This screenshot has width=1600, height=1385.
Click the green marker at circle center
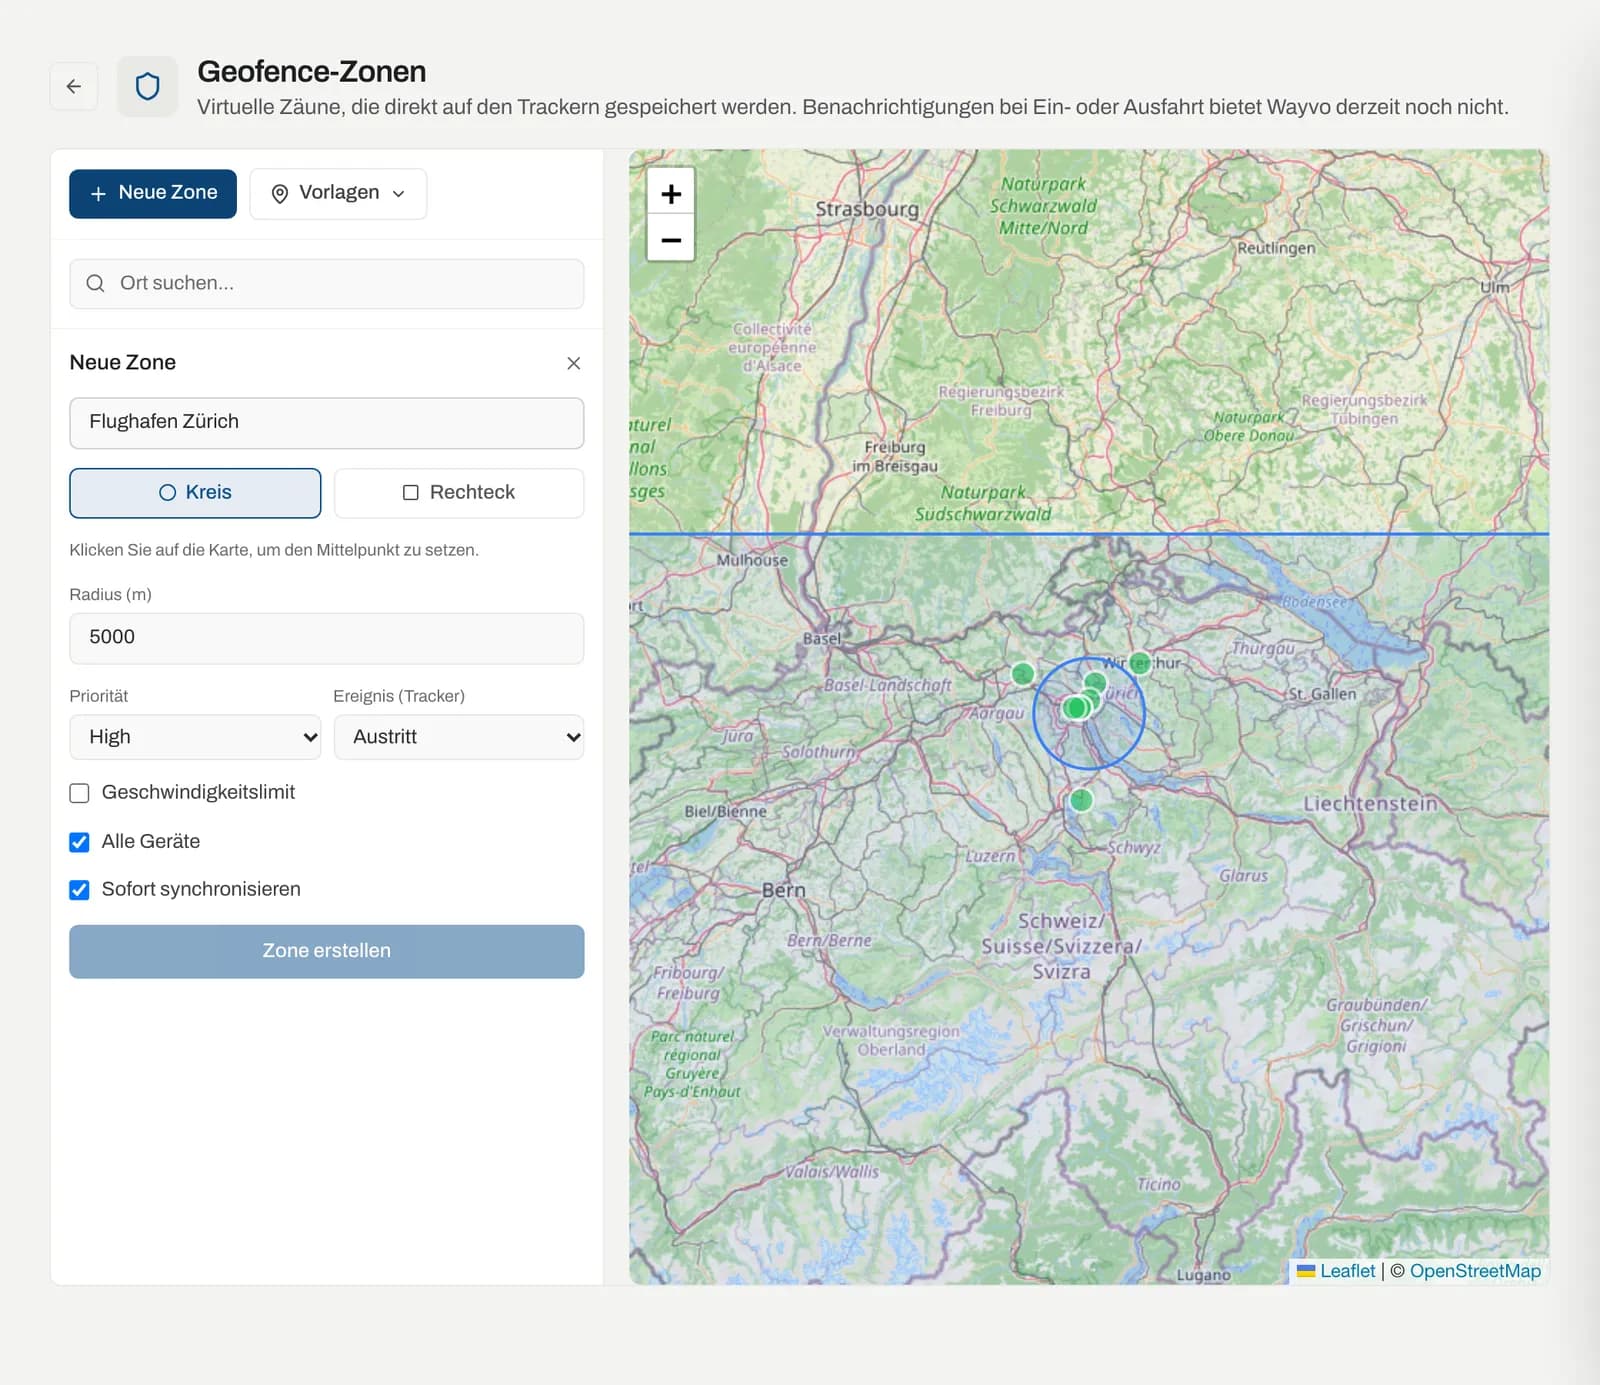(x=1076, y=708)
